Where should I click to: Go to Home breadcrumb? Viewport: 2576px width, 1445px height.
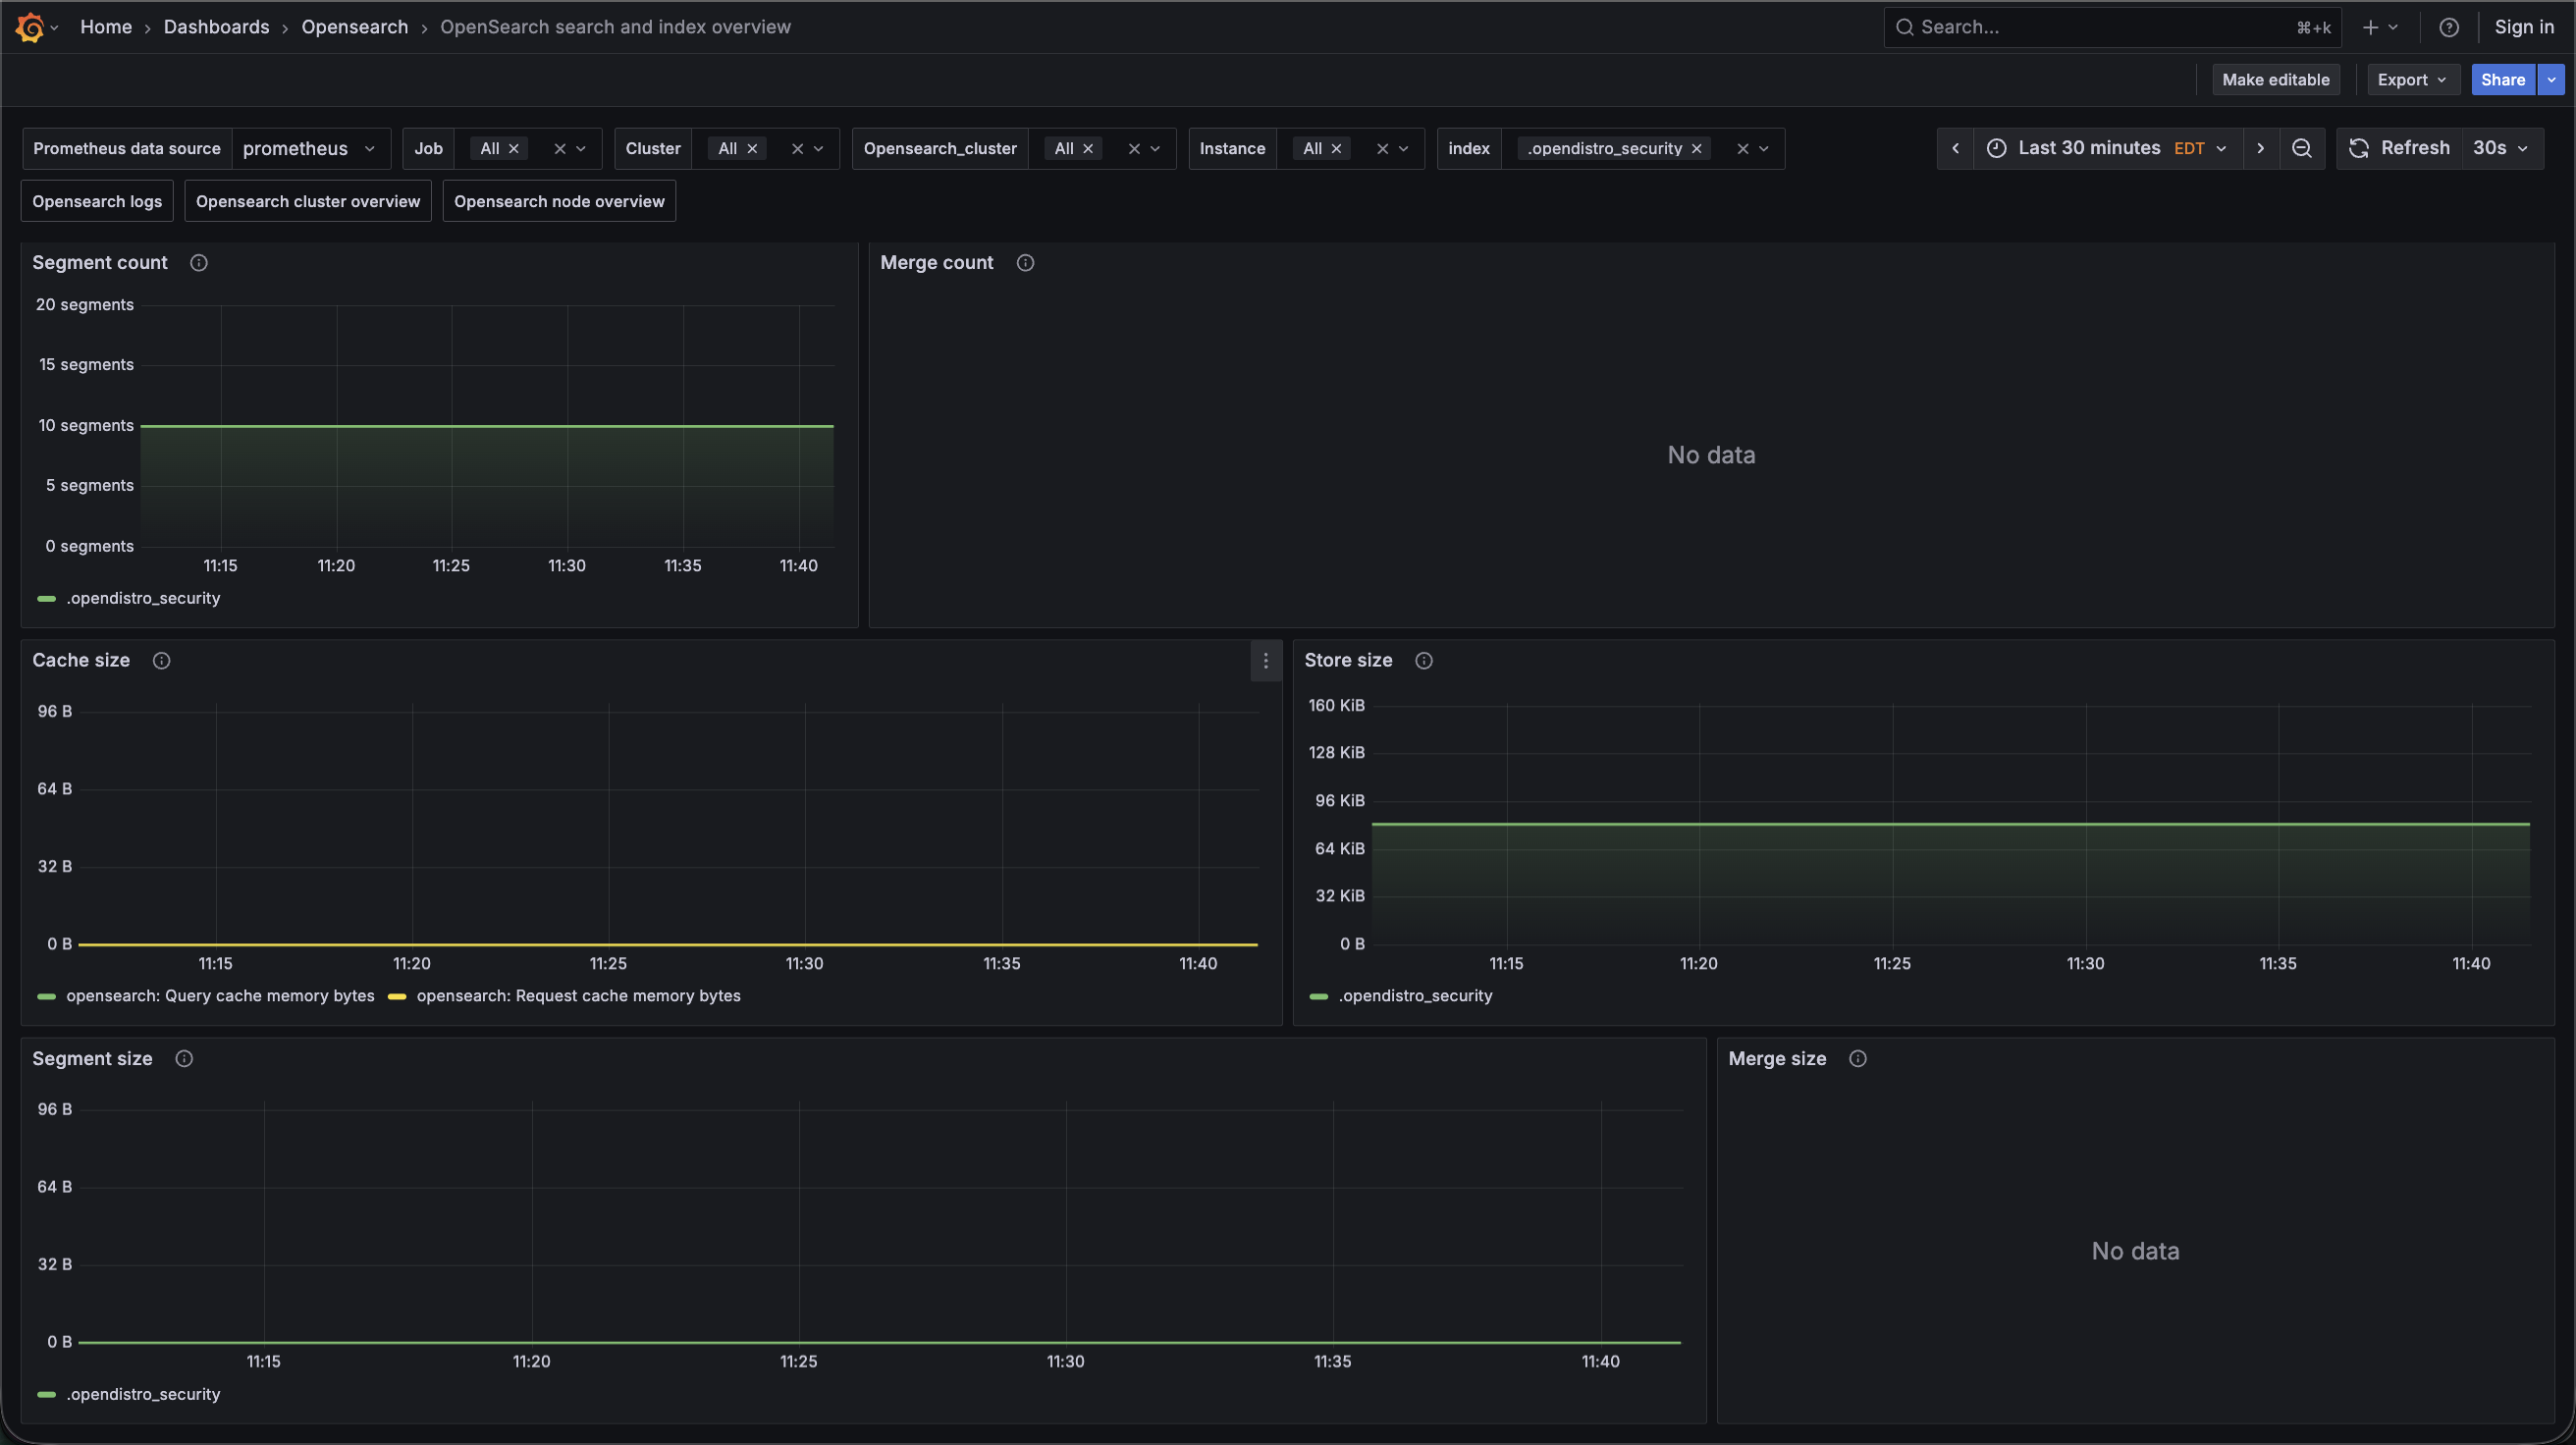pyautogui.click(x=106, y=27)
